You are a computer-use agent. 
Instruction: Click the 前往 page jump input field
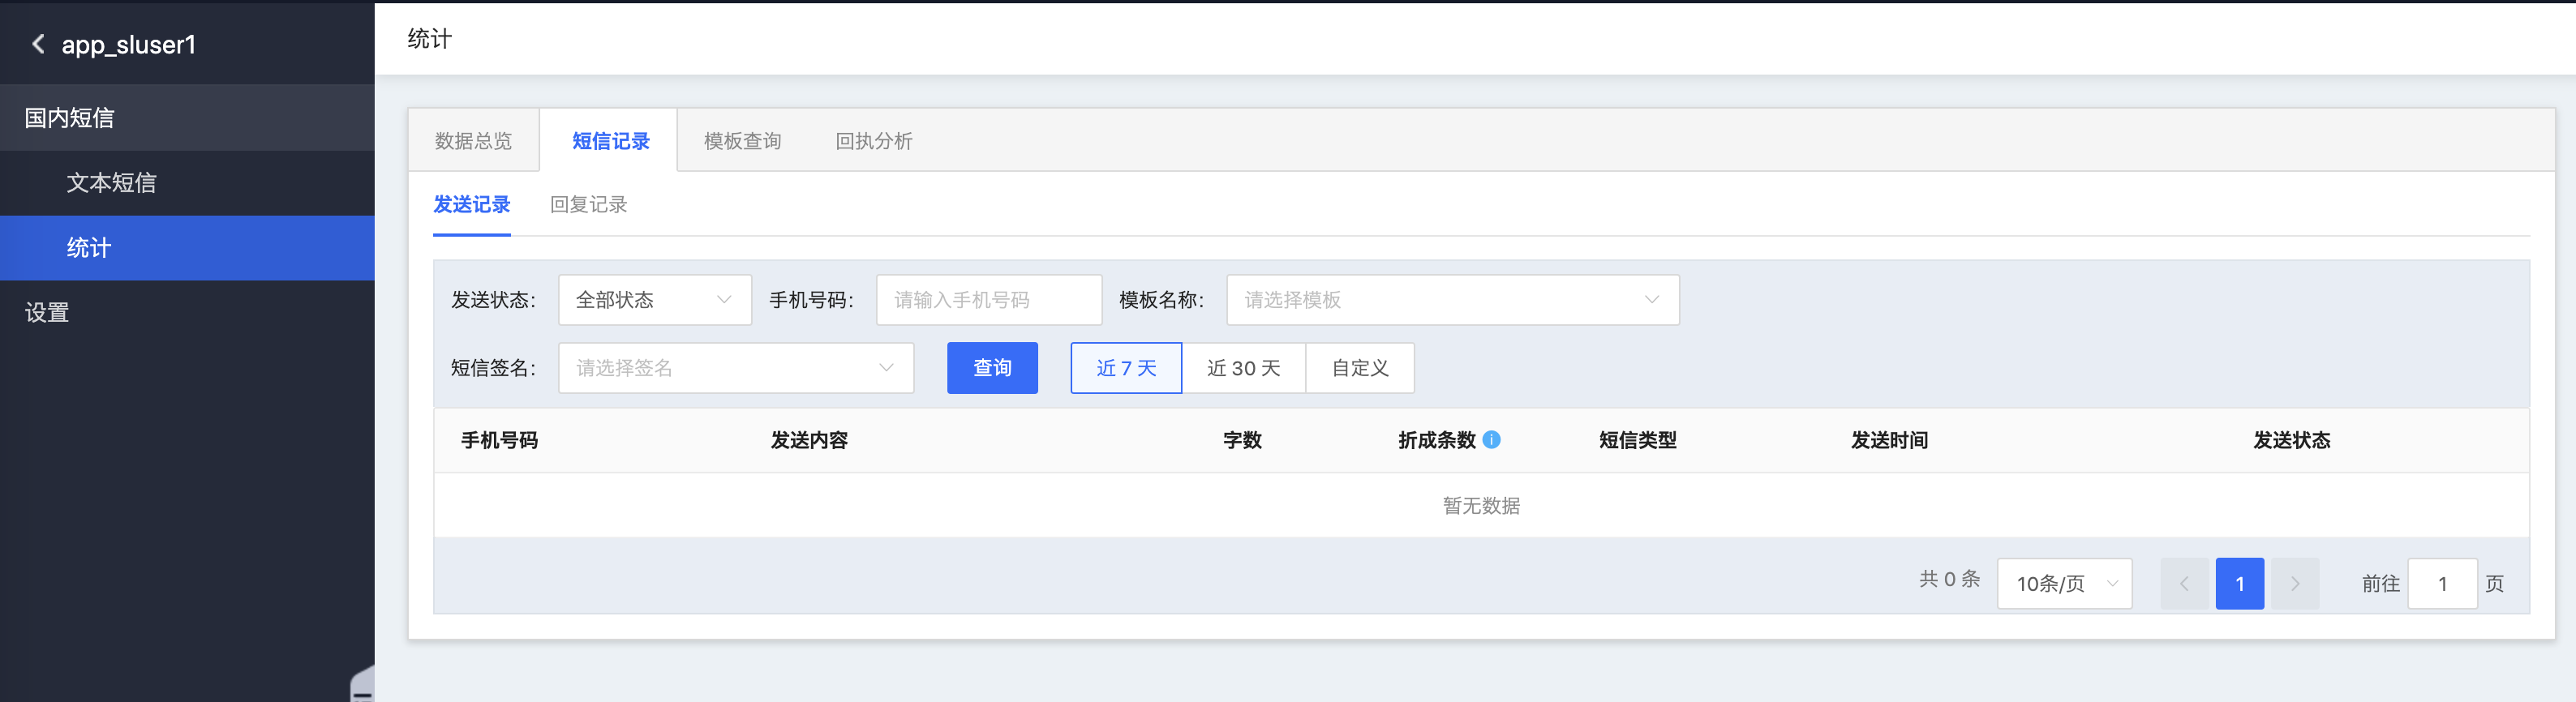[x=2442, y=584]
